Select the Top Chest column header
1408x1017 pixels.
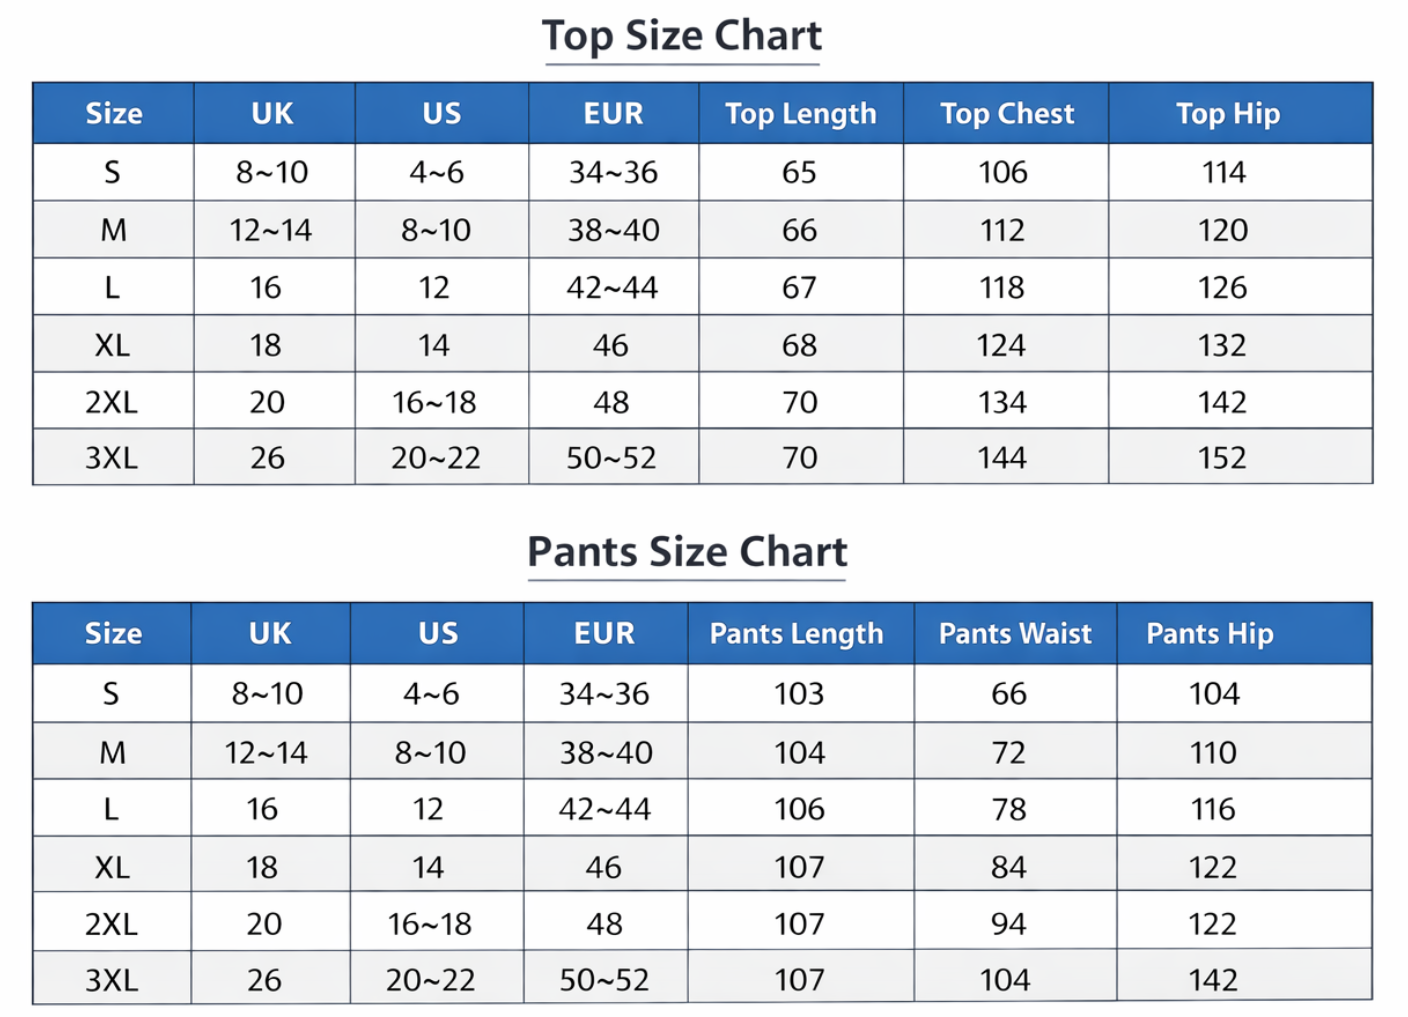click(x=1007, y=114)
